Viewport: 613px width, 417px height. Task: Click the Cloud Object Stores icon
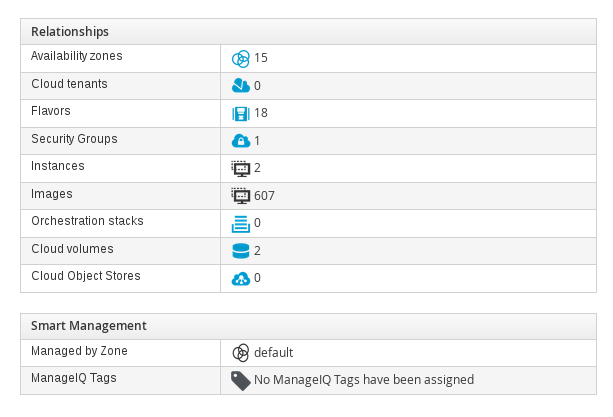pos(240,278)
